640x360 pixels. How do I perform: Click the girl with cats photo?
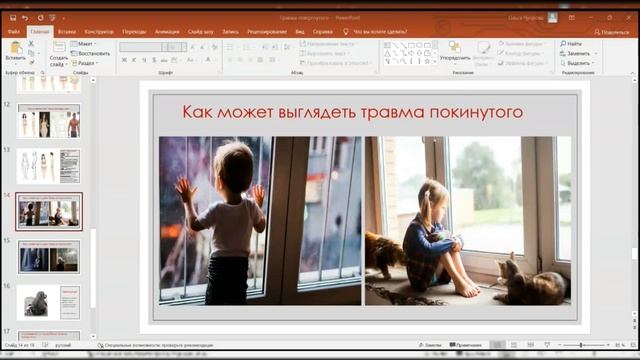coord(468,221)
